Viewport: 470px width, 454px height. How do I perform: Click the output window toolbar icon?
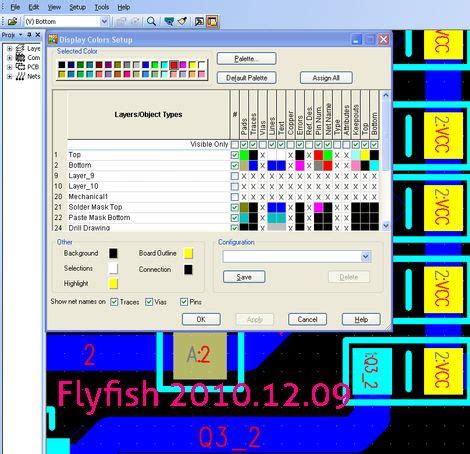199,21
